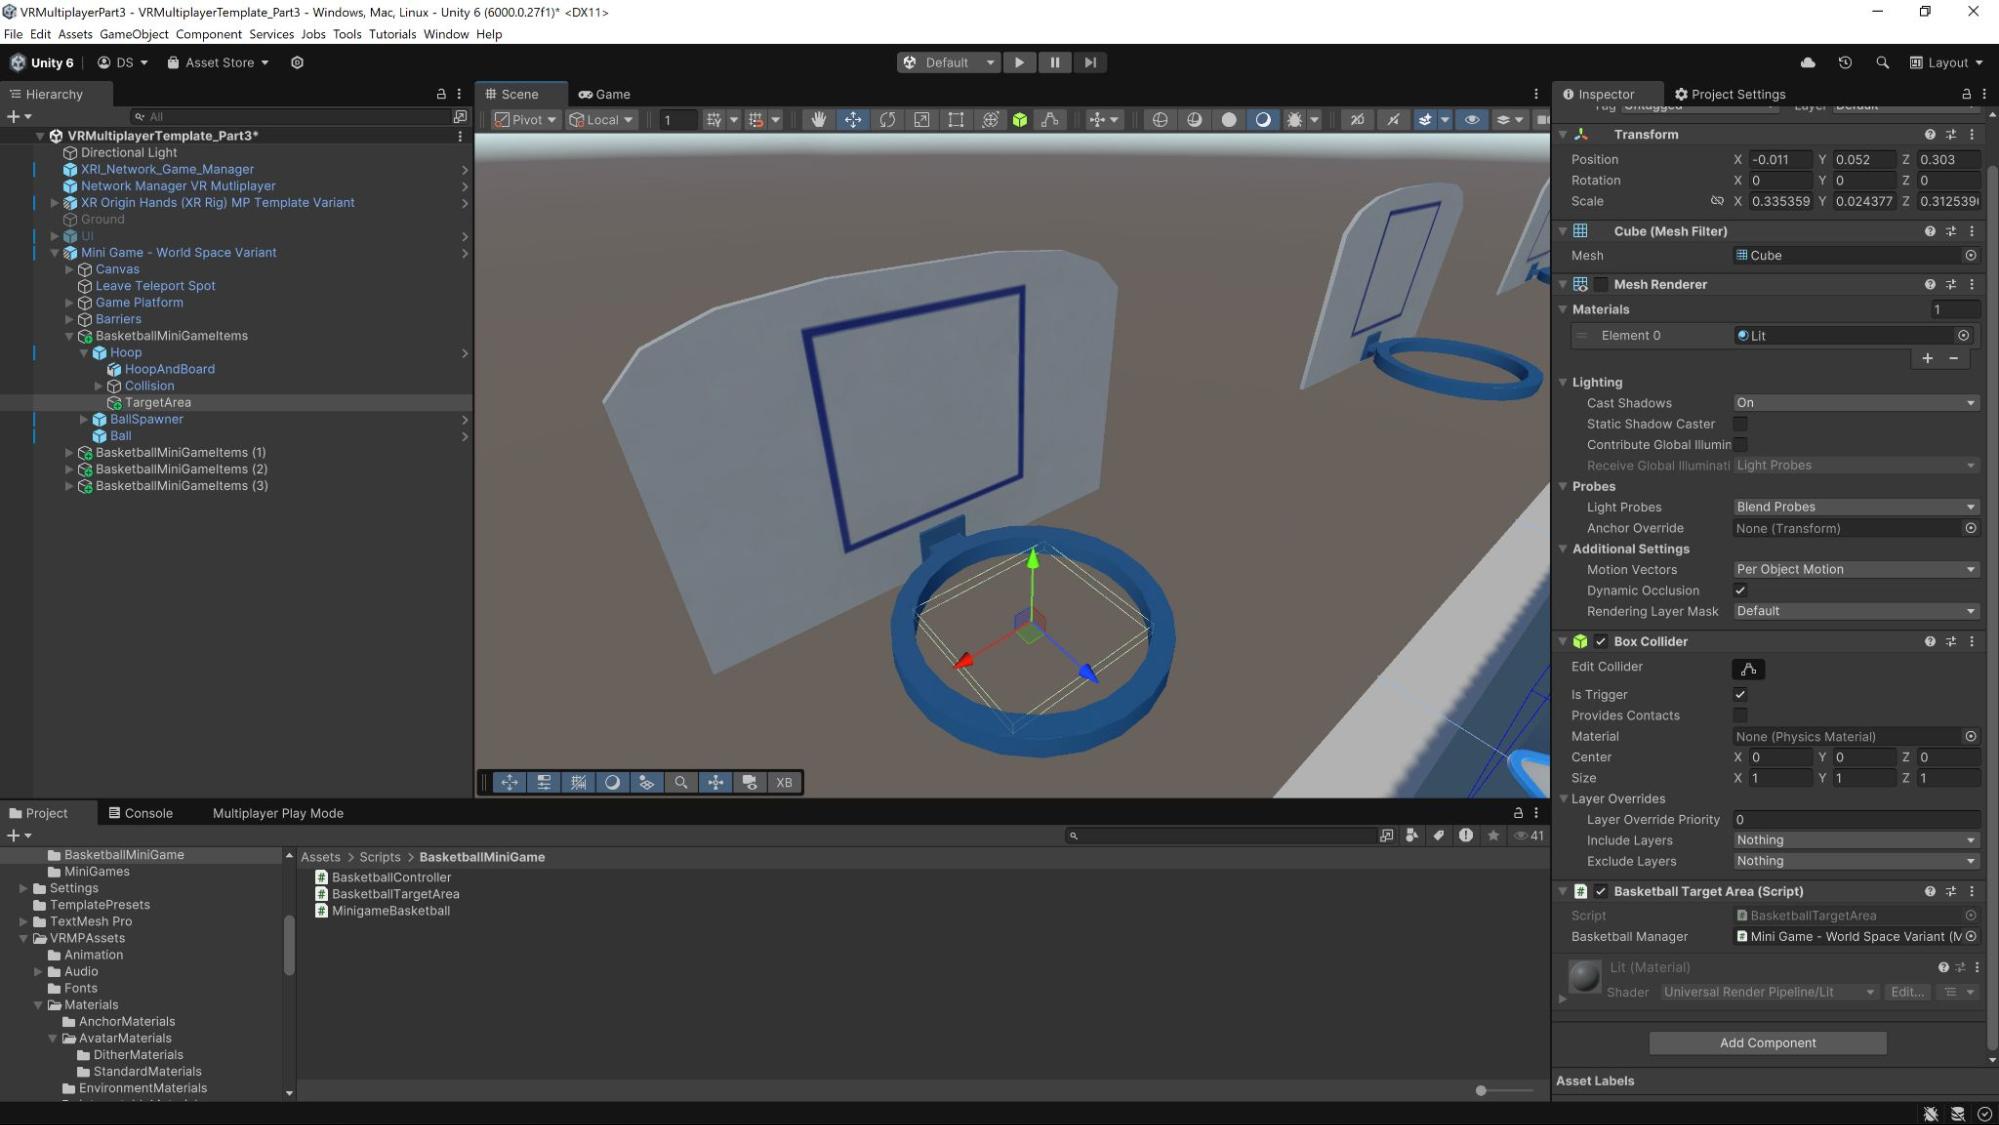Select the Rotate tool

click(x=887, y=119)
